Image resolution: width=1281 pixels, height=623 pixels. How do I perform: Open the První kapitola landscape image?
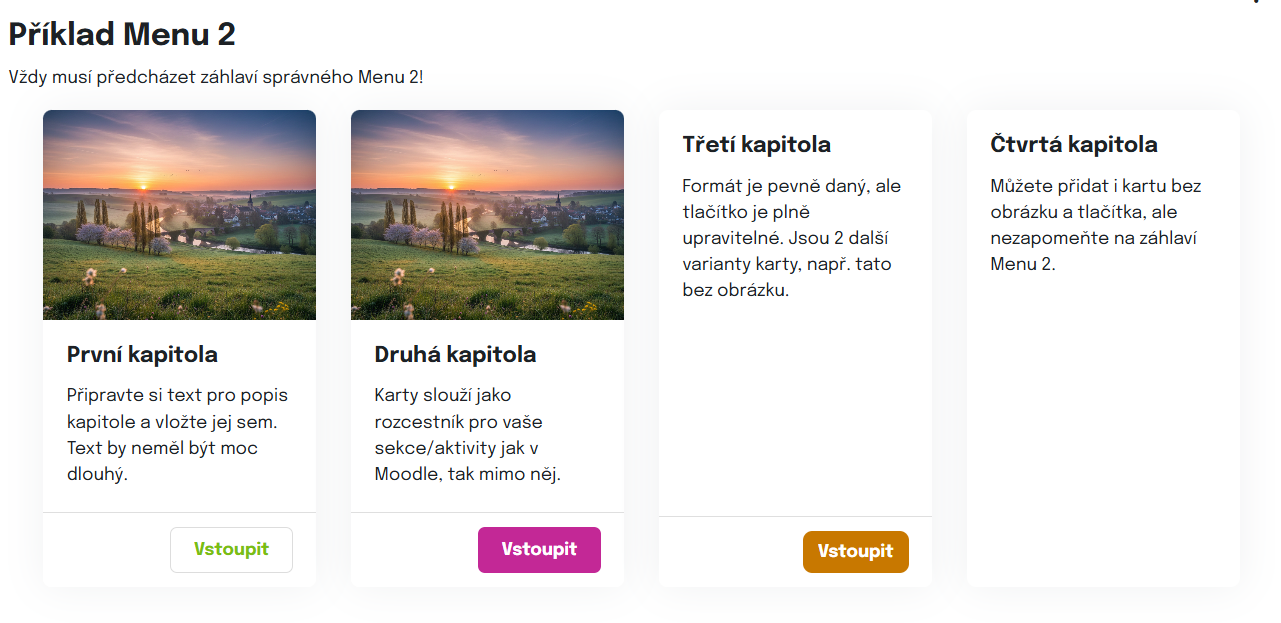pyautogui.click(x=179, y=215)
